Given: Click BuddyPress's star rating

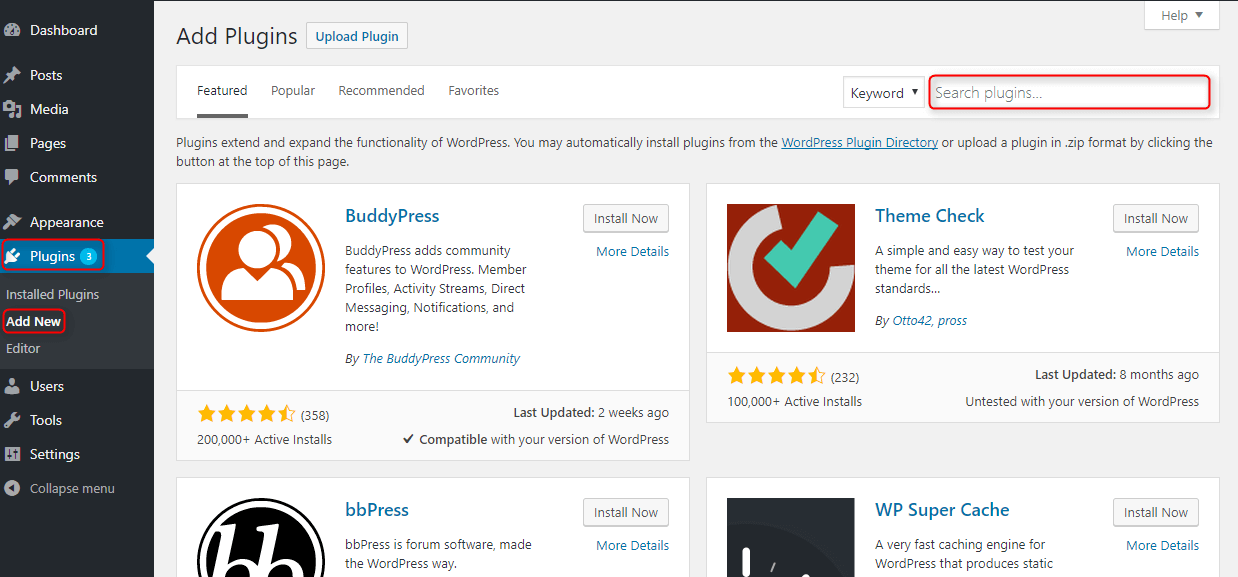Looking at the screenshot, I should coord(247,412).
